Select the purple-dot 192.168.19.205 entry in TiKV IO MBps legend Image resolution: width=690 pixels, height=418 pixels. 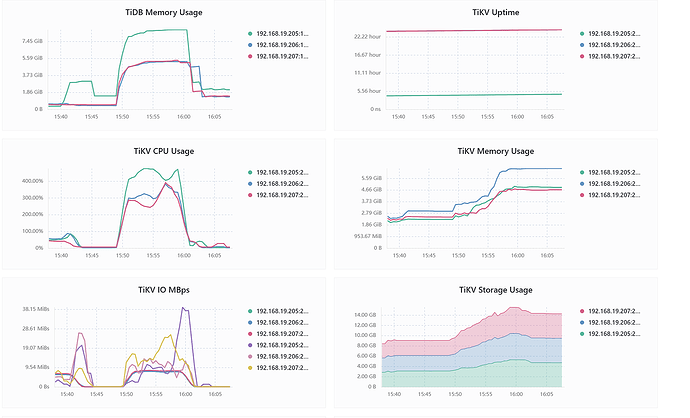click(x=278, y=345)
